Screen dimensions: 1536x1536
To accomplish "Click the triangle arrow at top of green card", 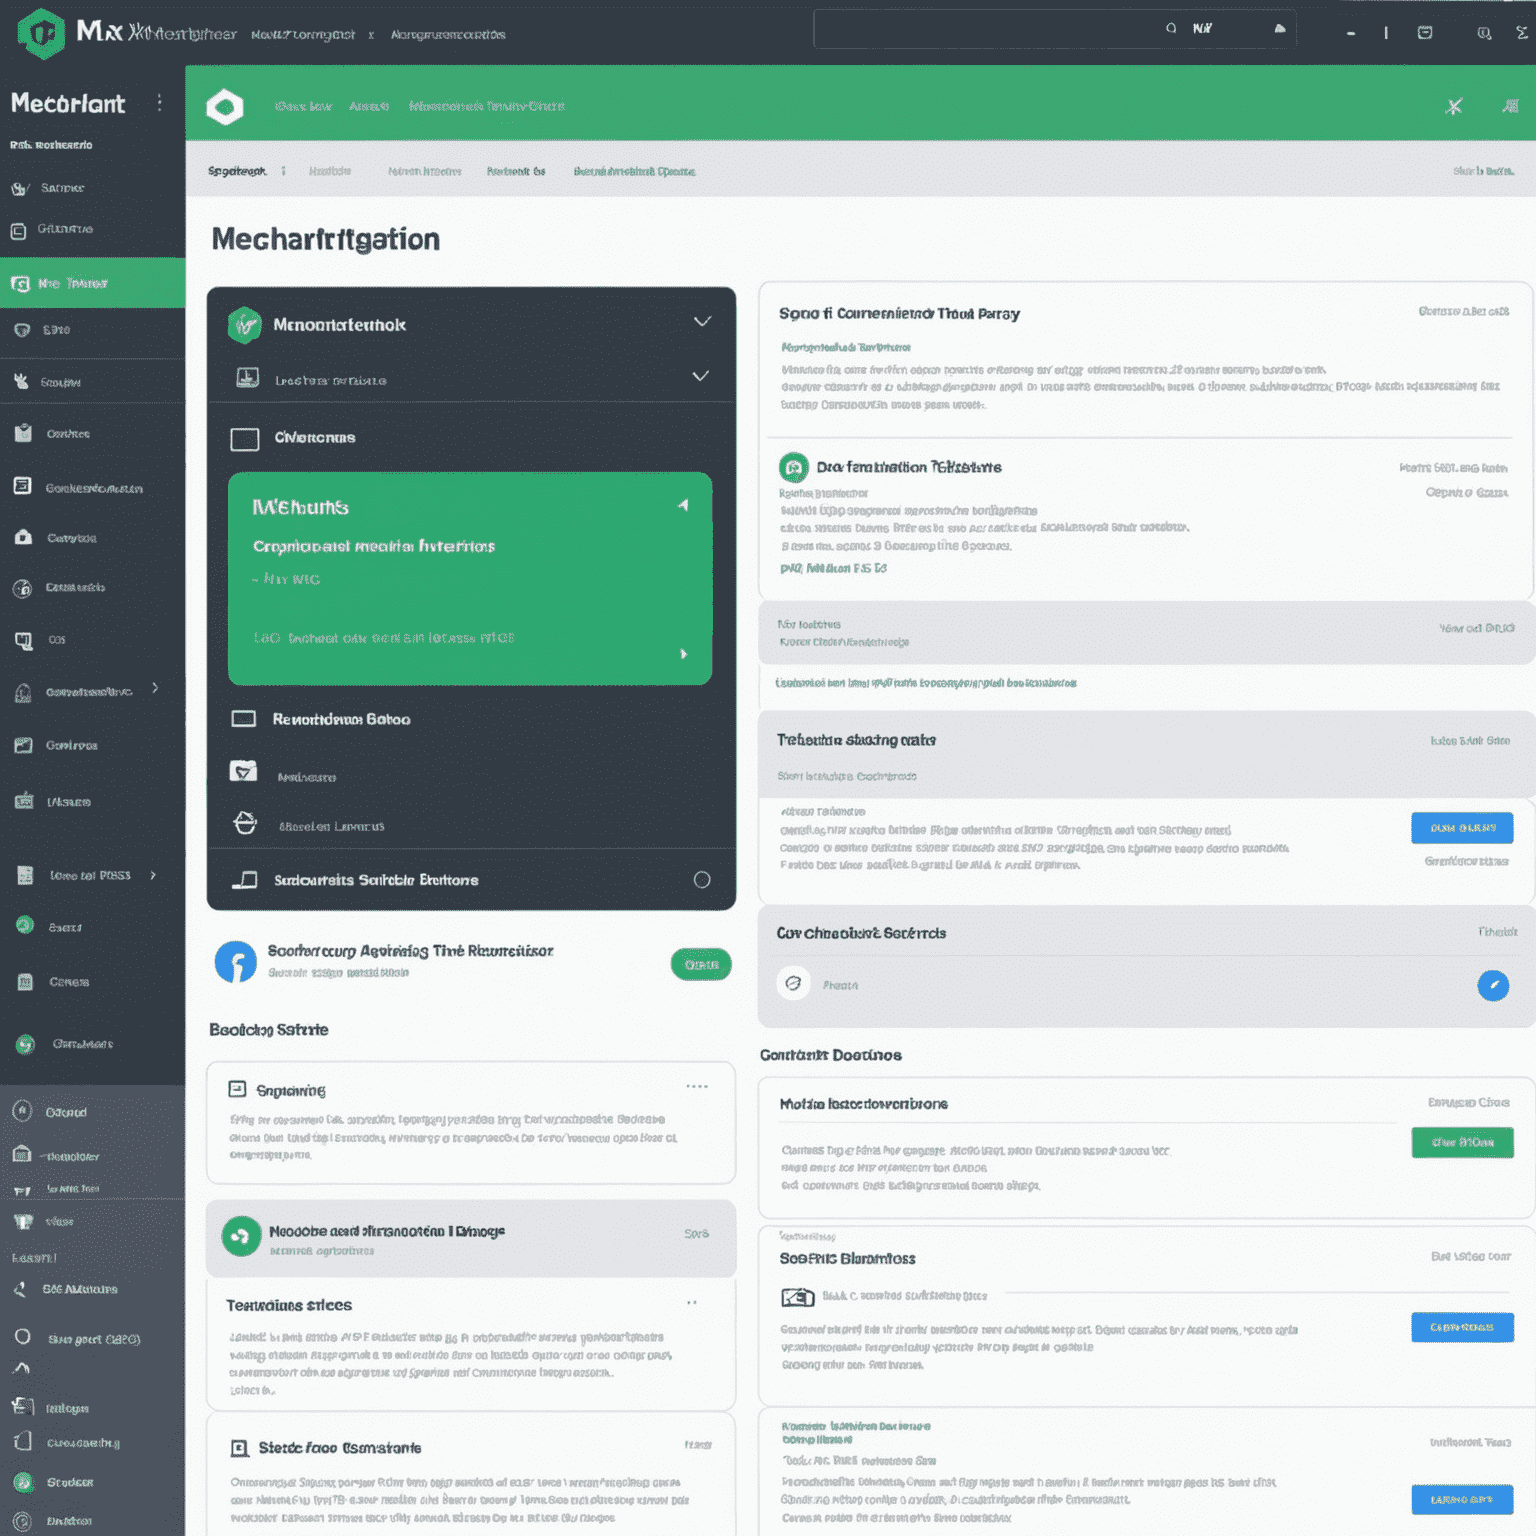I will pos(683,505).
